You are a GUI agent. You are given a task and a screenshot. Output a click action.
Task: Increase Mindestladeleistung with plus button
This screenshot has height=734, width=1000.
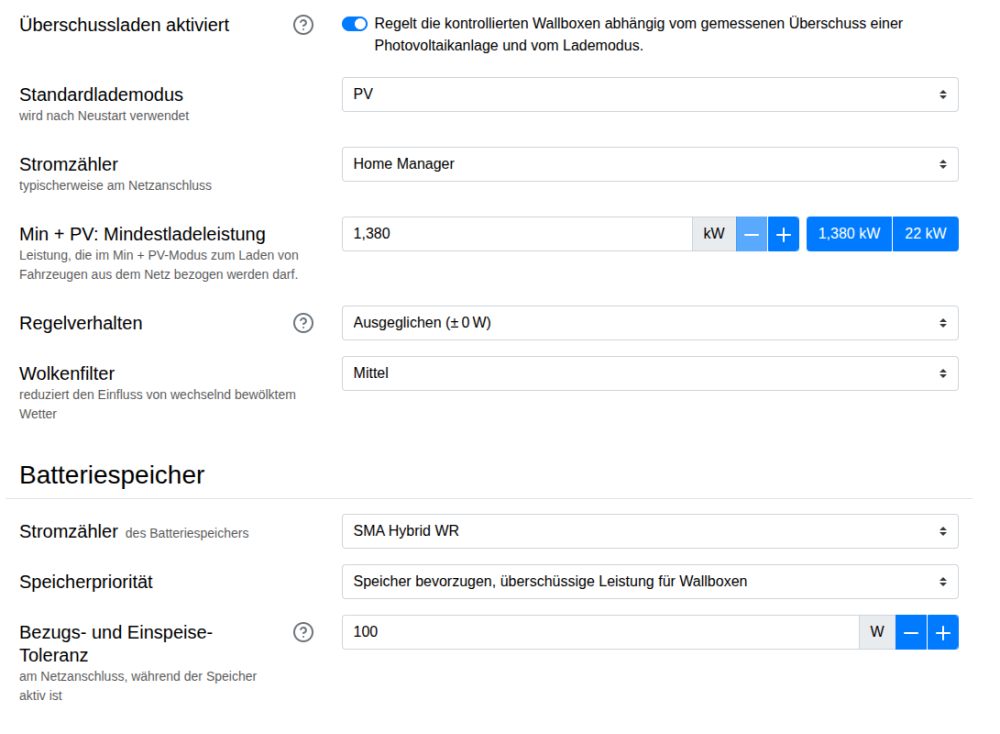point(783,234)
